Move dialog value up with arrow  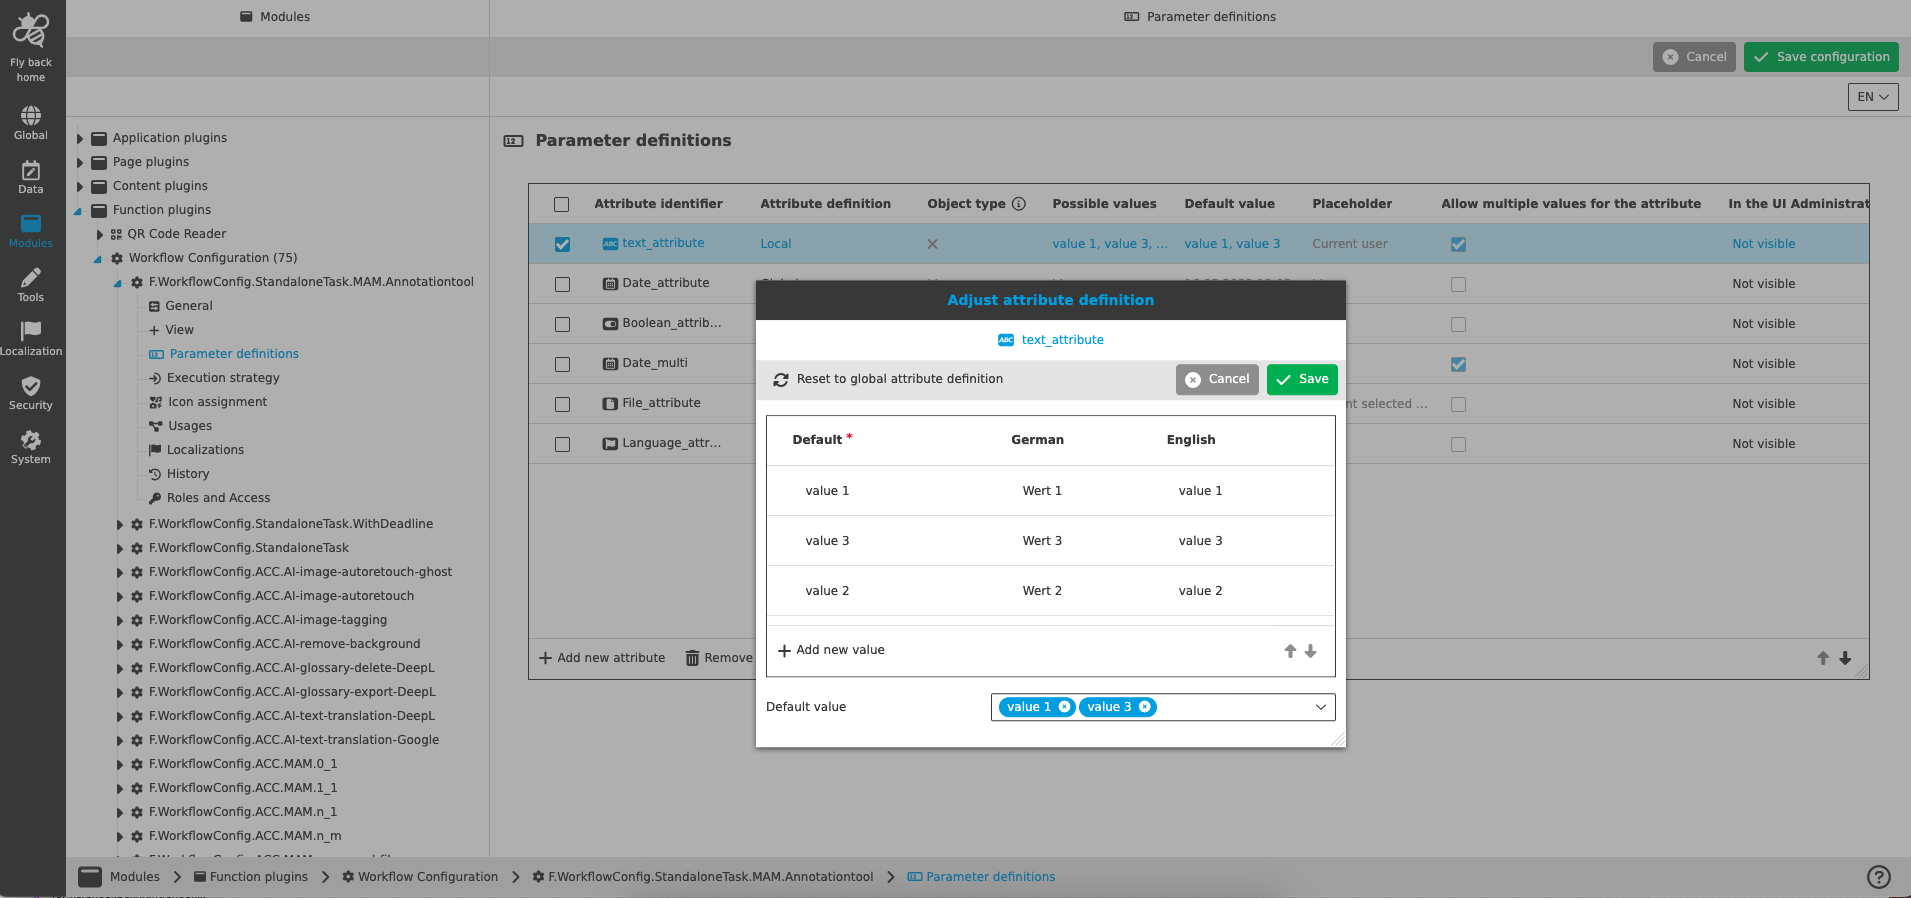pyautogui.click(x=1290, y=651)
